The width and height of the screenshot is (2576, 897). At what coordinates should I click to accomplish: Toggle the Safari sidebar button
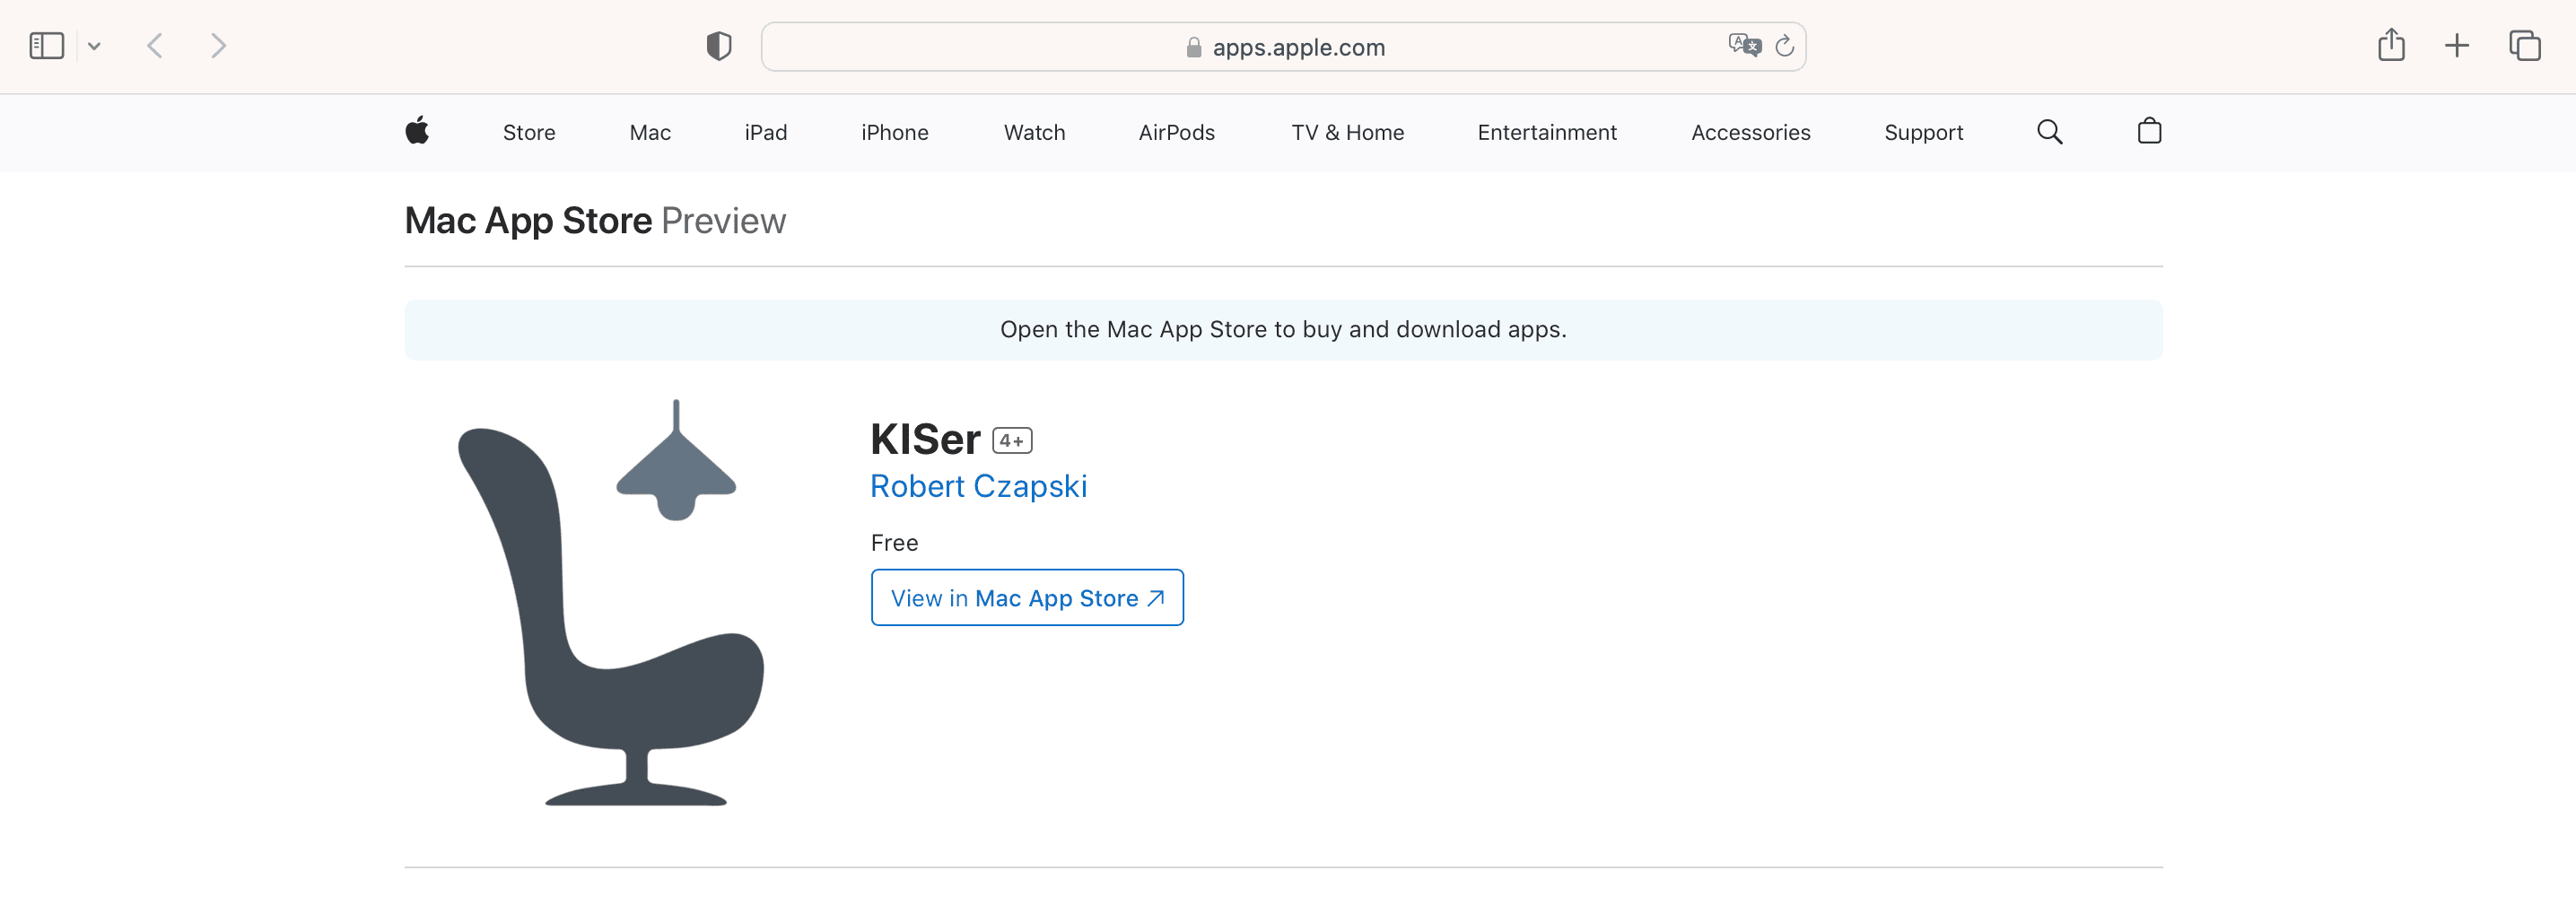pyautogui.click(x=46, y=46)
